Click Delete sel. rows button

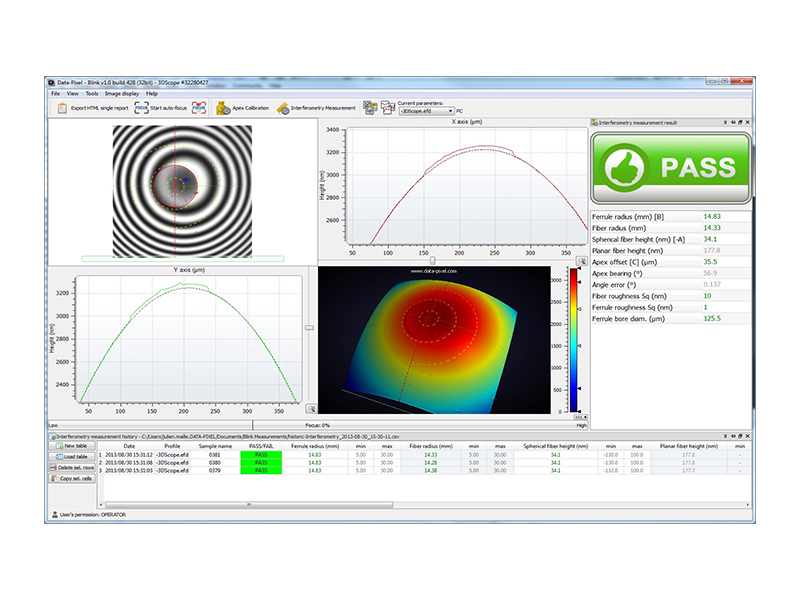[72, 468]
